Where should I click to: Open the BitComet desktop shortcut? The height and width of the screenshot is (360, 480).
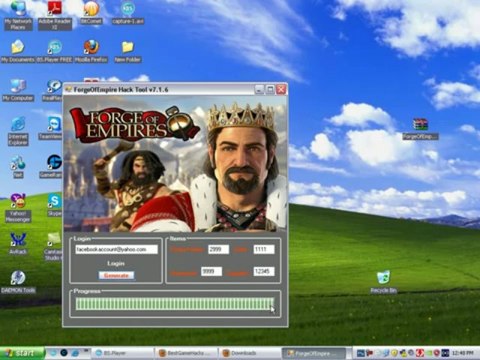point(91,13)
